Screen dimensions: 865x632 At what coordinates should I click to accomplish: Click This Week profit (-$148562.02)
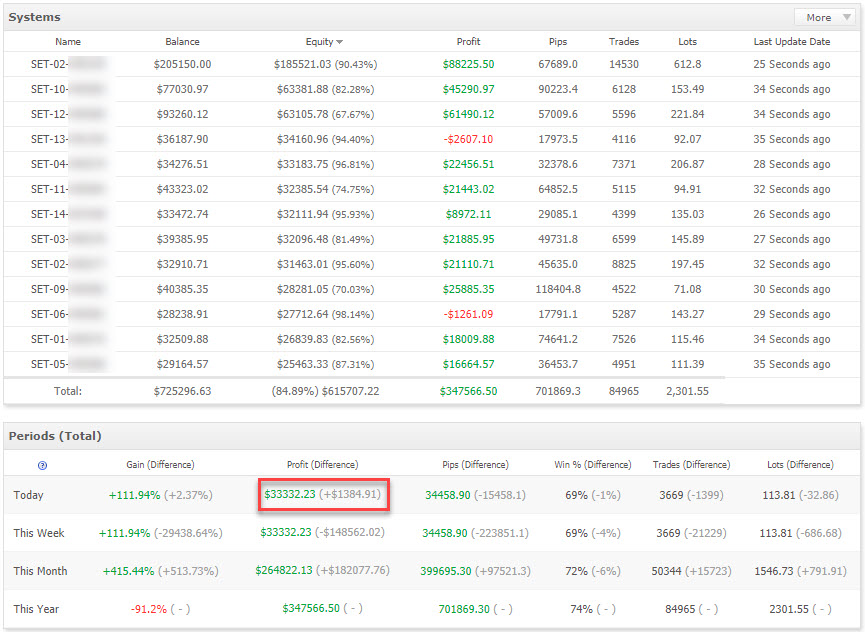point(350,532)
